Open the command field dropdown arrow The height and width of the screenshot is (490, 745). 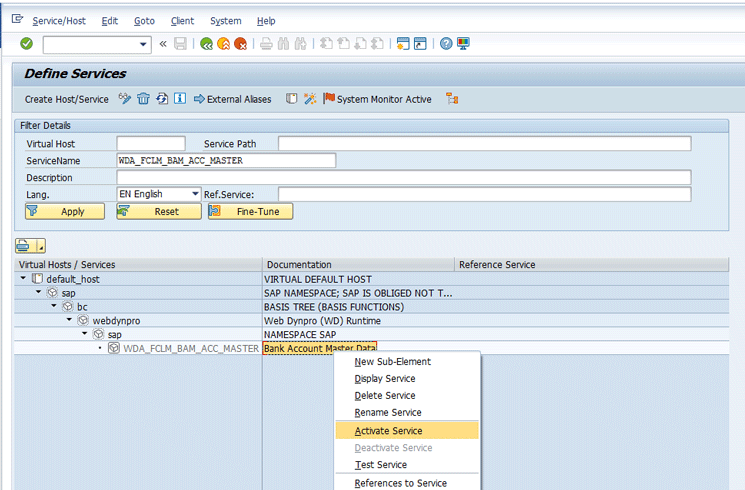pos(145,44)
